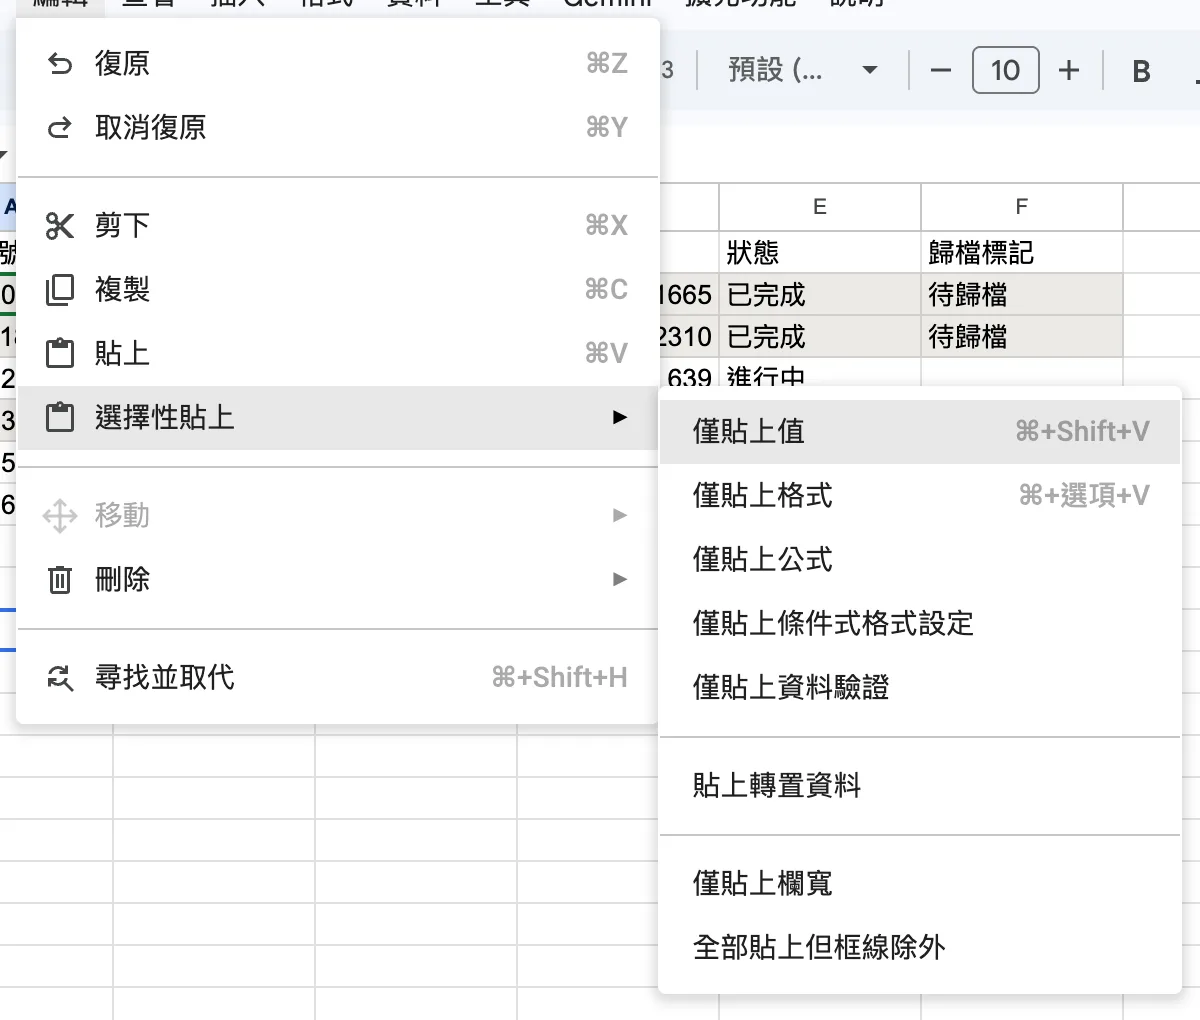Click the Redo arrow icon (取消復原)
This screenshot has height=1020, width=1200.
(60, 128)
